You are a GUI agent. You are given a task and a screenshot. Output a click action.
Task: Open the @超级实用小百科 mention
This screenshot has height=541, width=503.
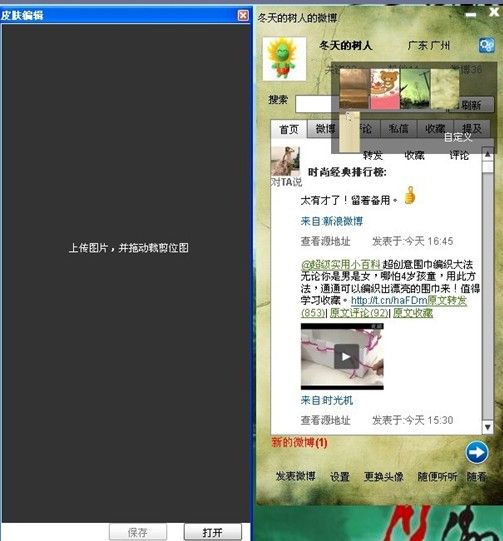(x=341, y=265)
